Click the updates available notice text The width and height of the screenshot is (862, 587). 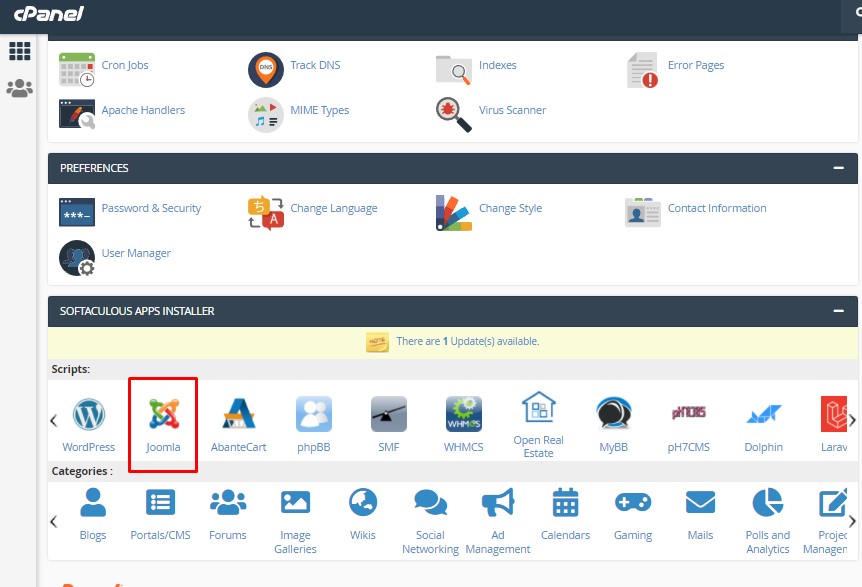pos(468,341)
